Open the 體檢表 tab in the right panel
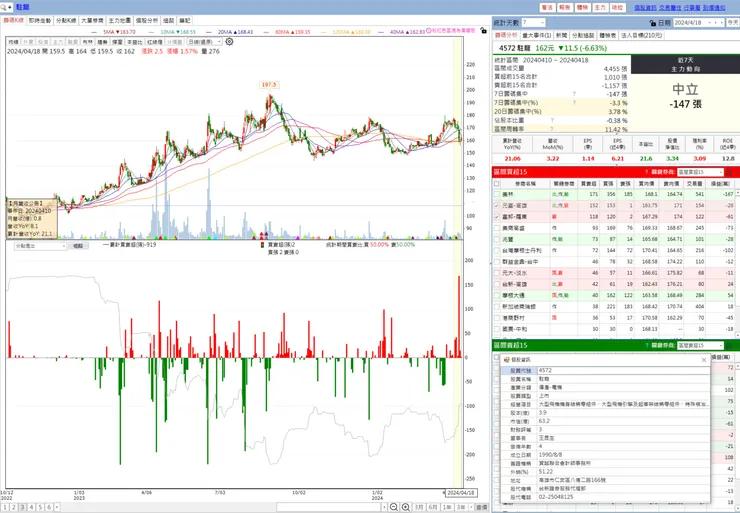740x513 pixels. tap(608, 35)
